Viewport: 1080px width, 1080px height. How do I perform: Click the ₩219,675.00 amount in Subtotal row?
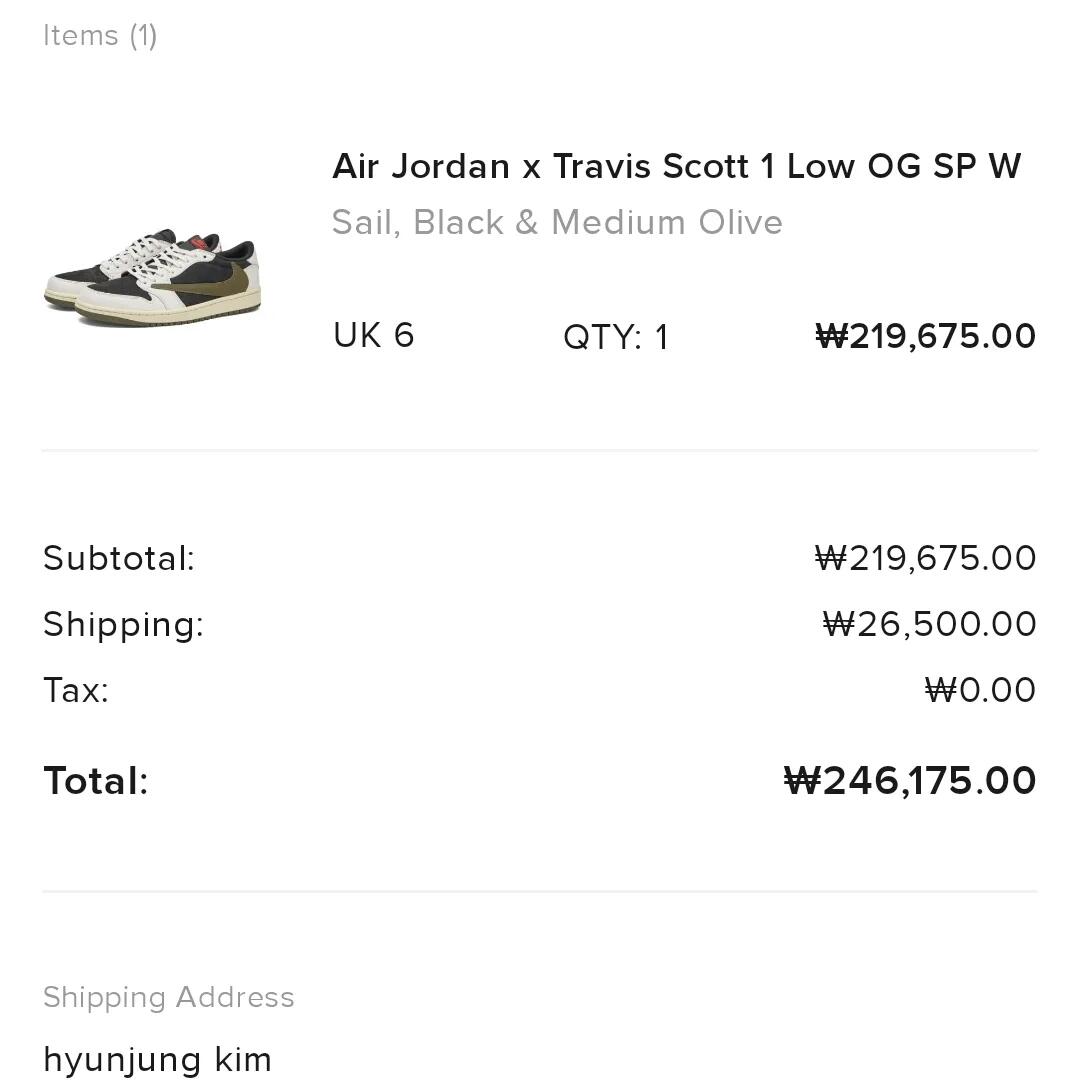point(925,558)
